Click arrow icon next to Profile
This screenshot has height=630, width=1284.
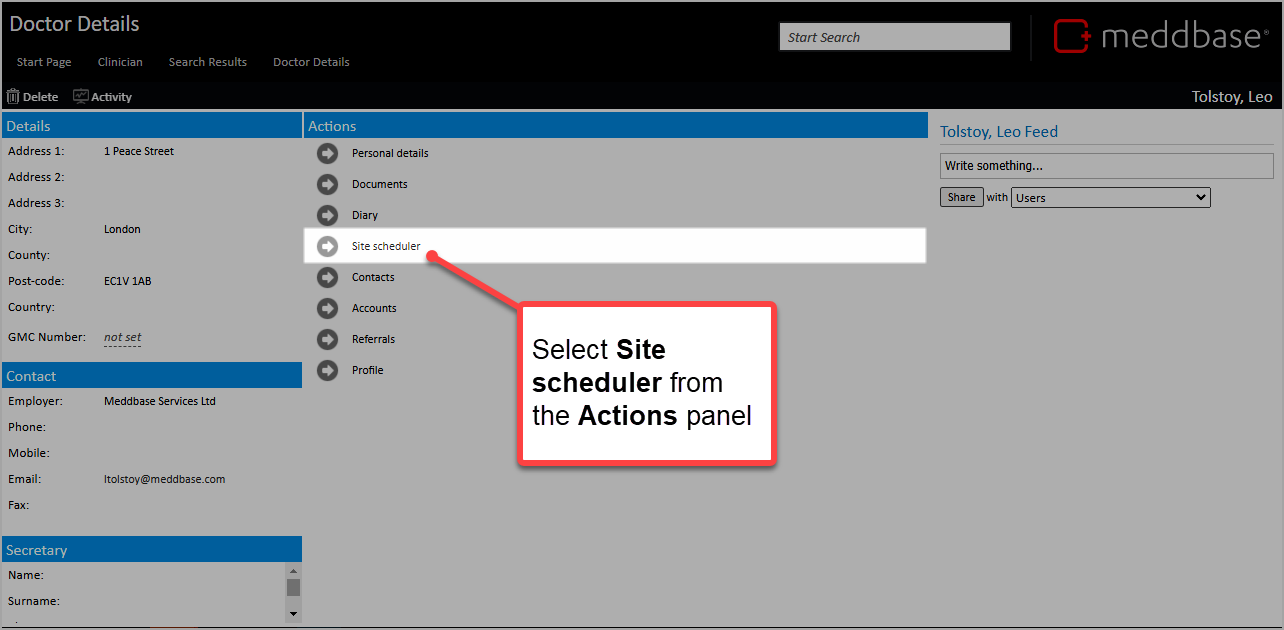(x=328, y=370)
